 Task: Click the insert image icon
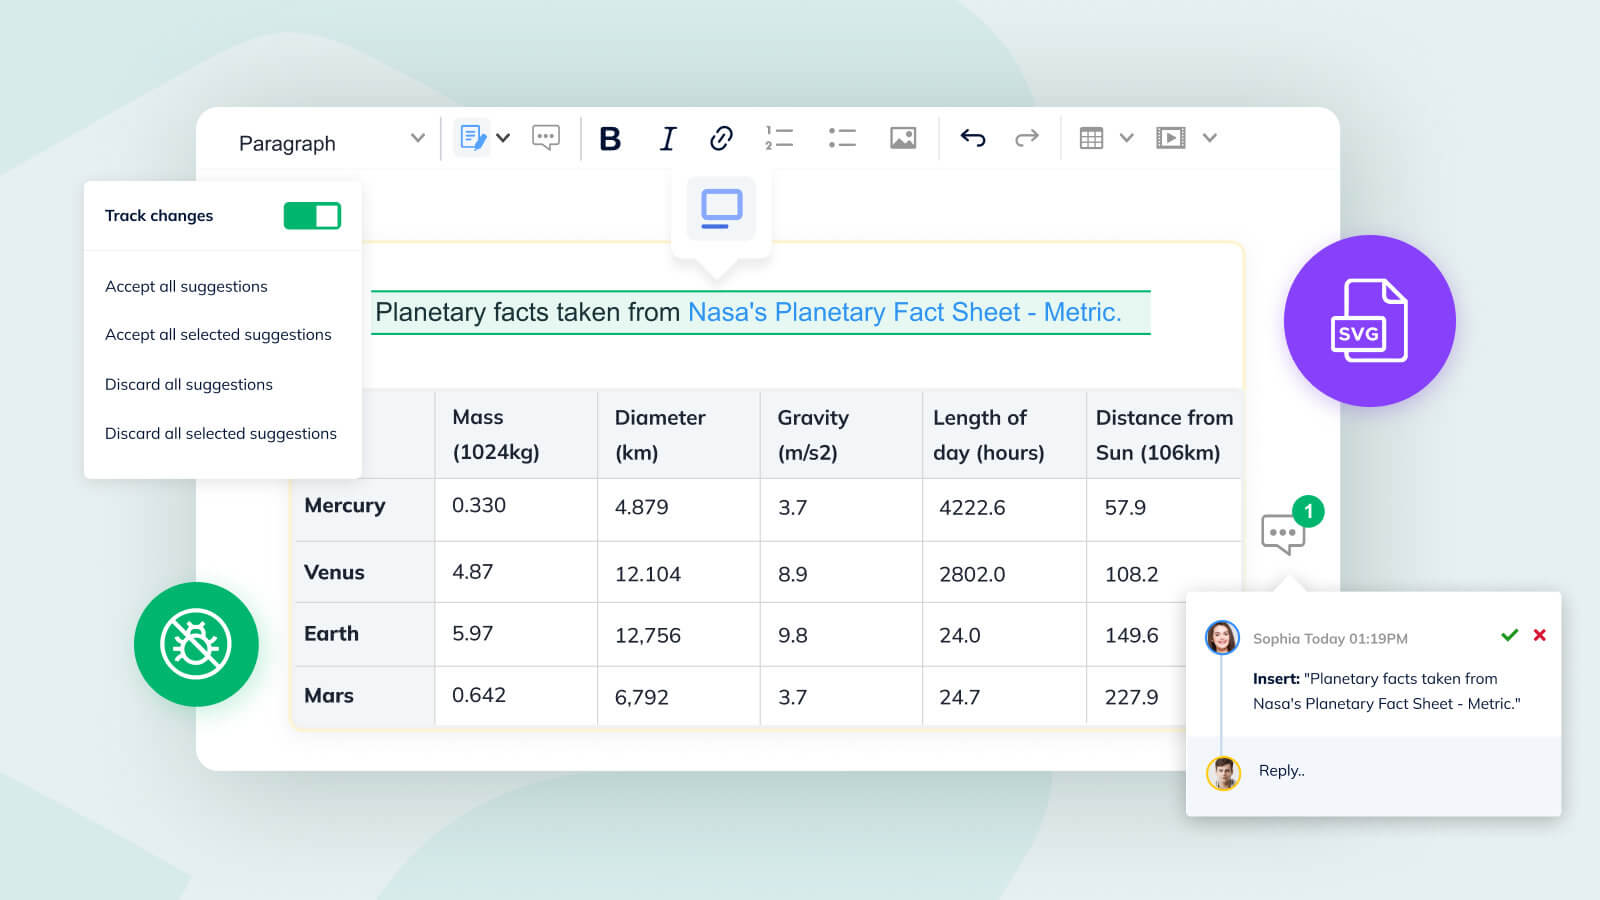(x=903, y=138)
